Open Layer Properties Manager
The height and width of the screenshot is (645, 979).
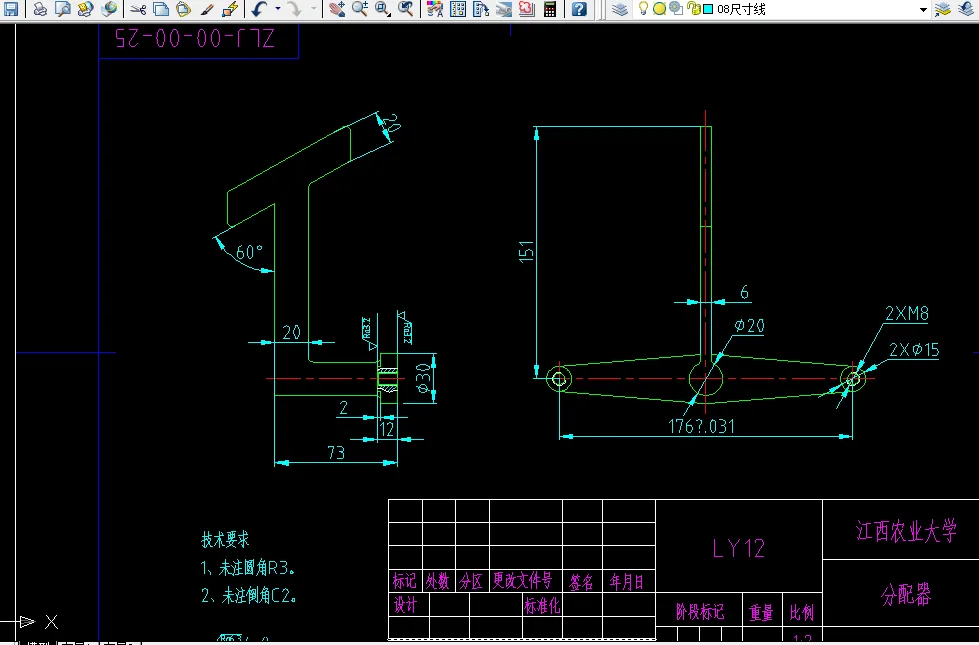pyautogui.click(x=619, y=9)
